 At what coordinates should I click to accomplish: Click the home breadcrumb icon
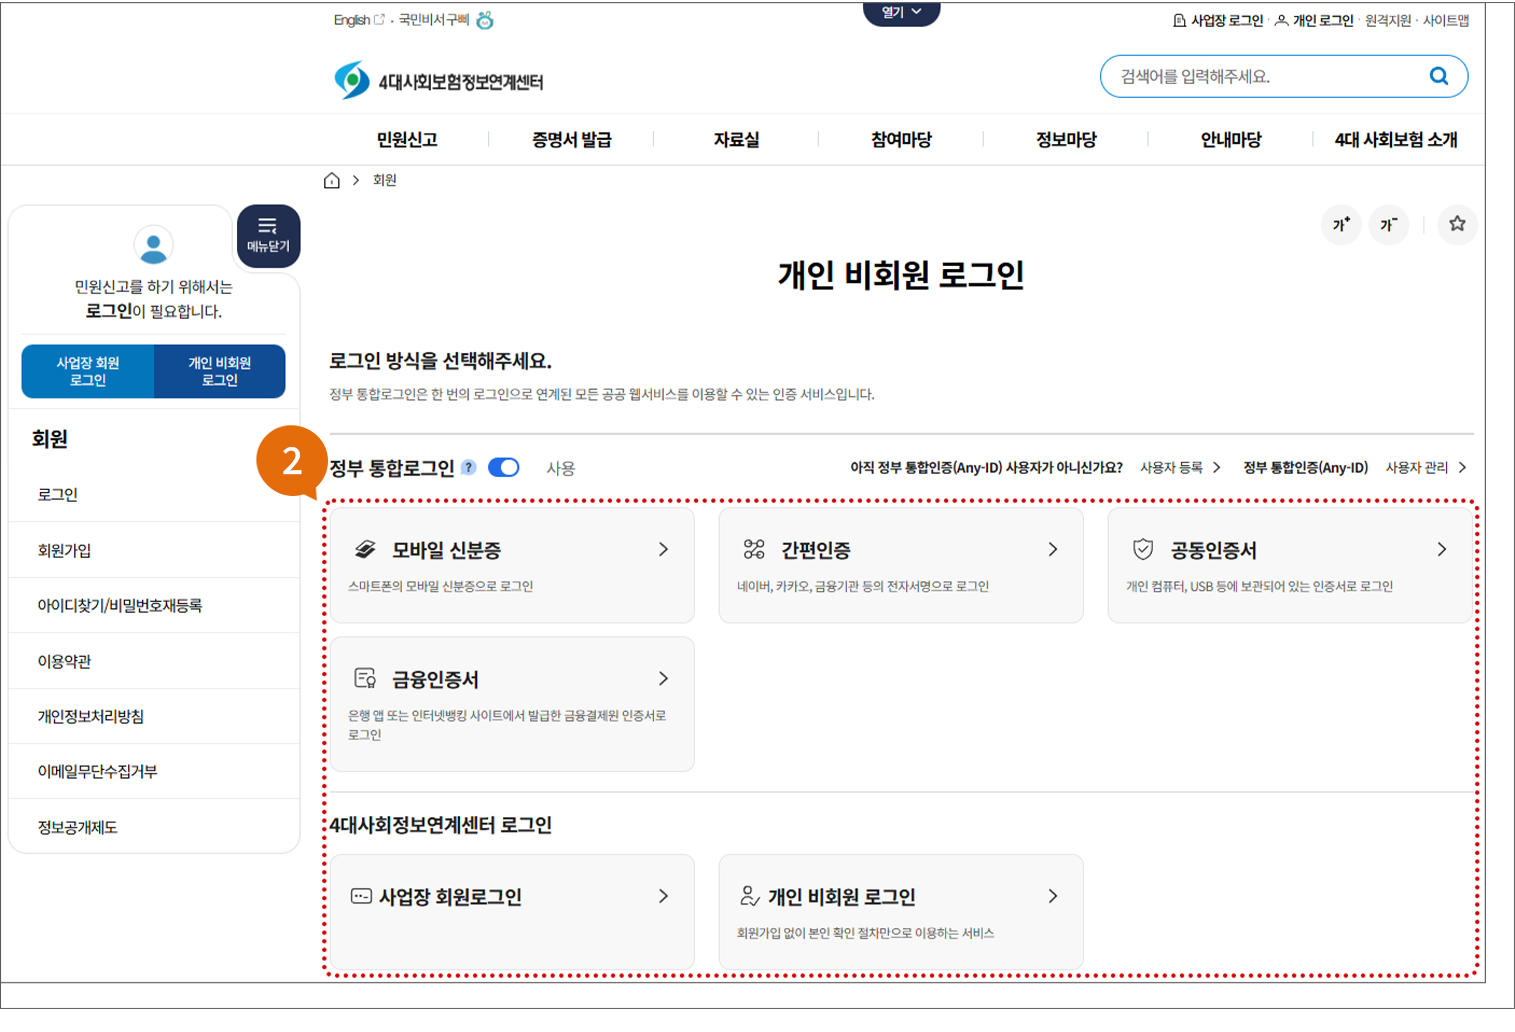coord(332,180)
